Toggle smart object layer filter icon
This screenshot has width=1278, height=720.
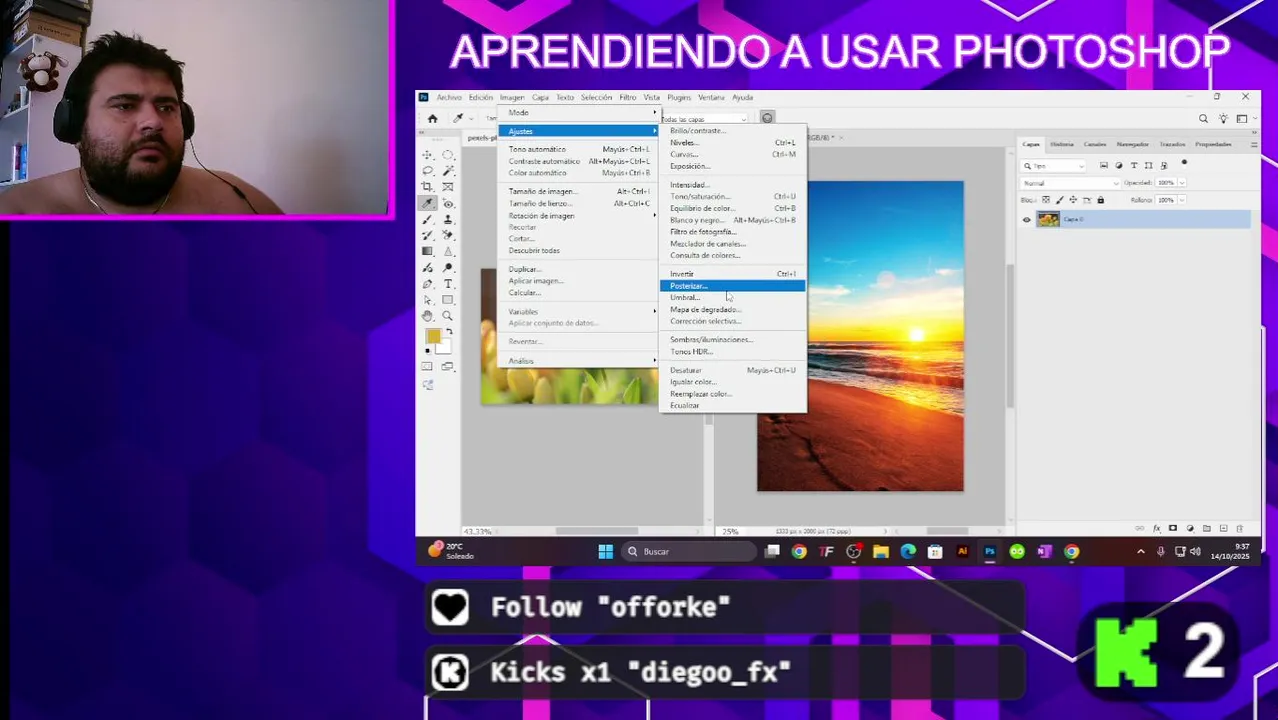(1162, 166)
